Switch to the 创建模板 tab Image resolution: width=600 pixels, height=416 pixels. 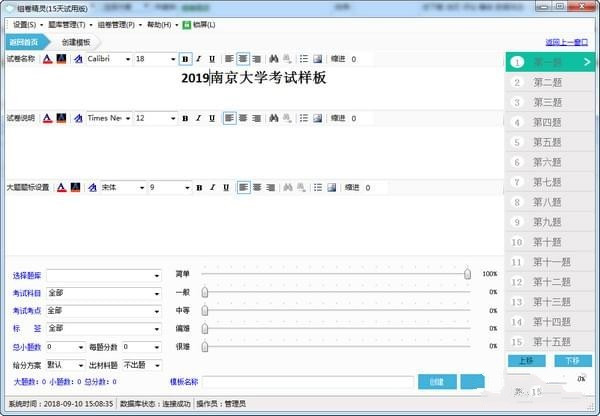tap(76, 42)
